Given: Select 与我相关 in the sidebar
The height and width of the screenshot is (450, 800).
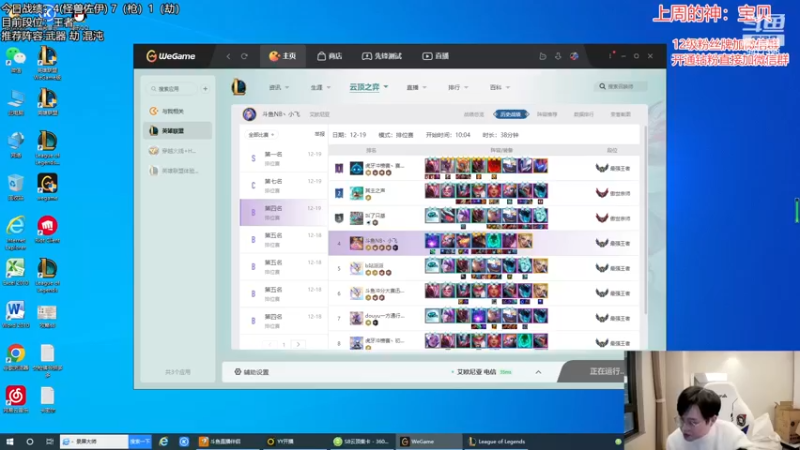Looking at the screenshot, I should 178,111.
